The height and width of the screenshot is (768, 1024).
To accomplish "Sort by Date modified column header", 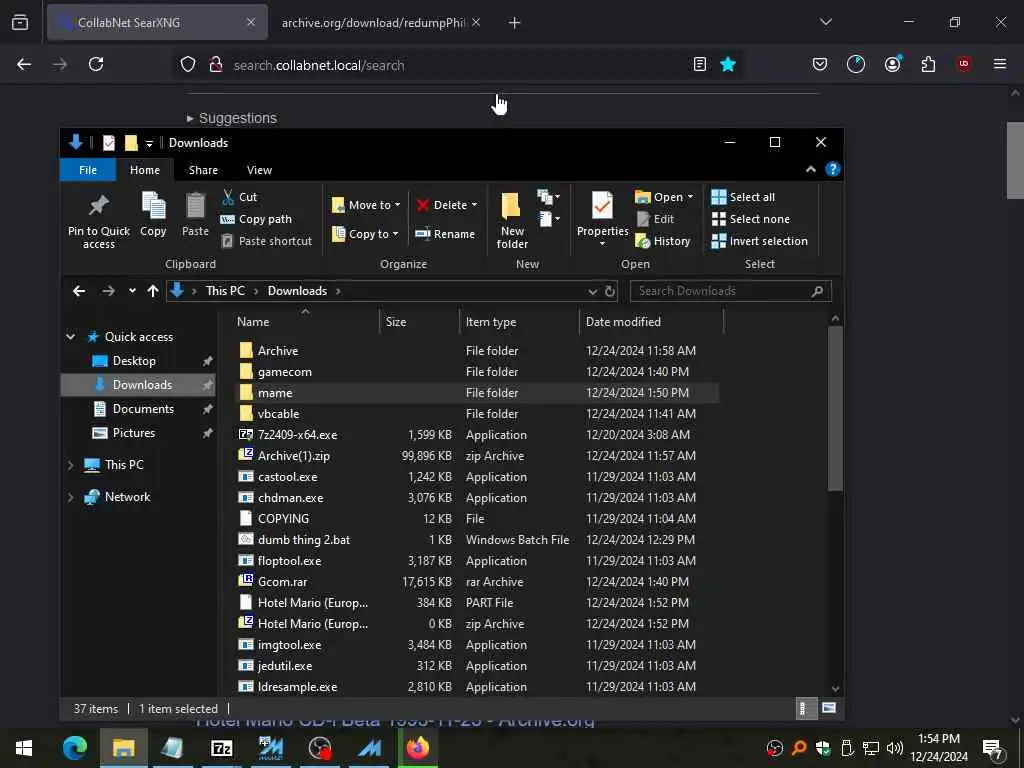I will [x=652, y=322].
